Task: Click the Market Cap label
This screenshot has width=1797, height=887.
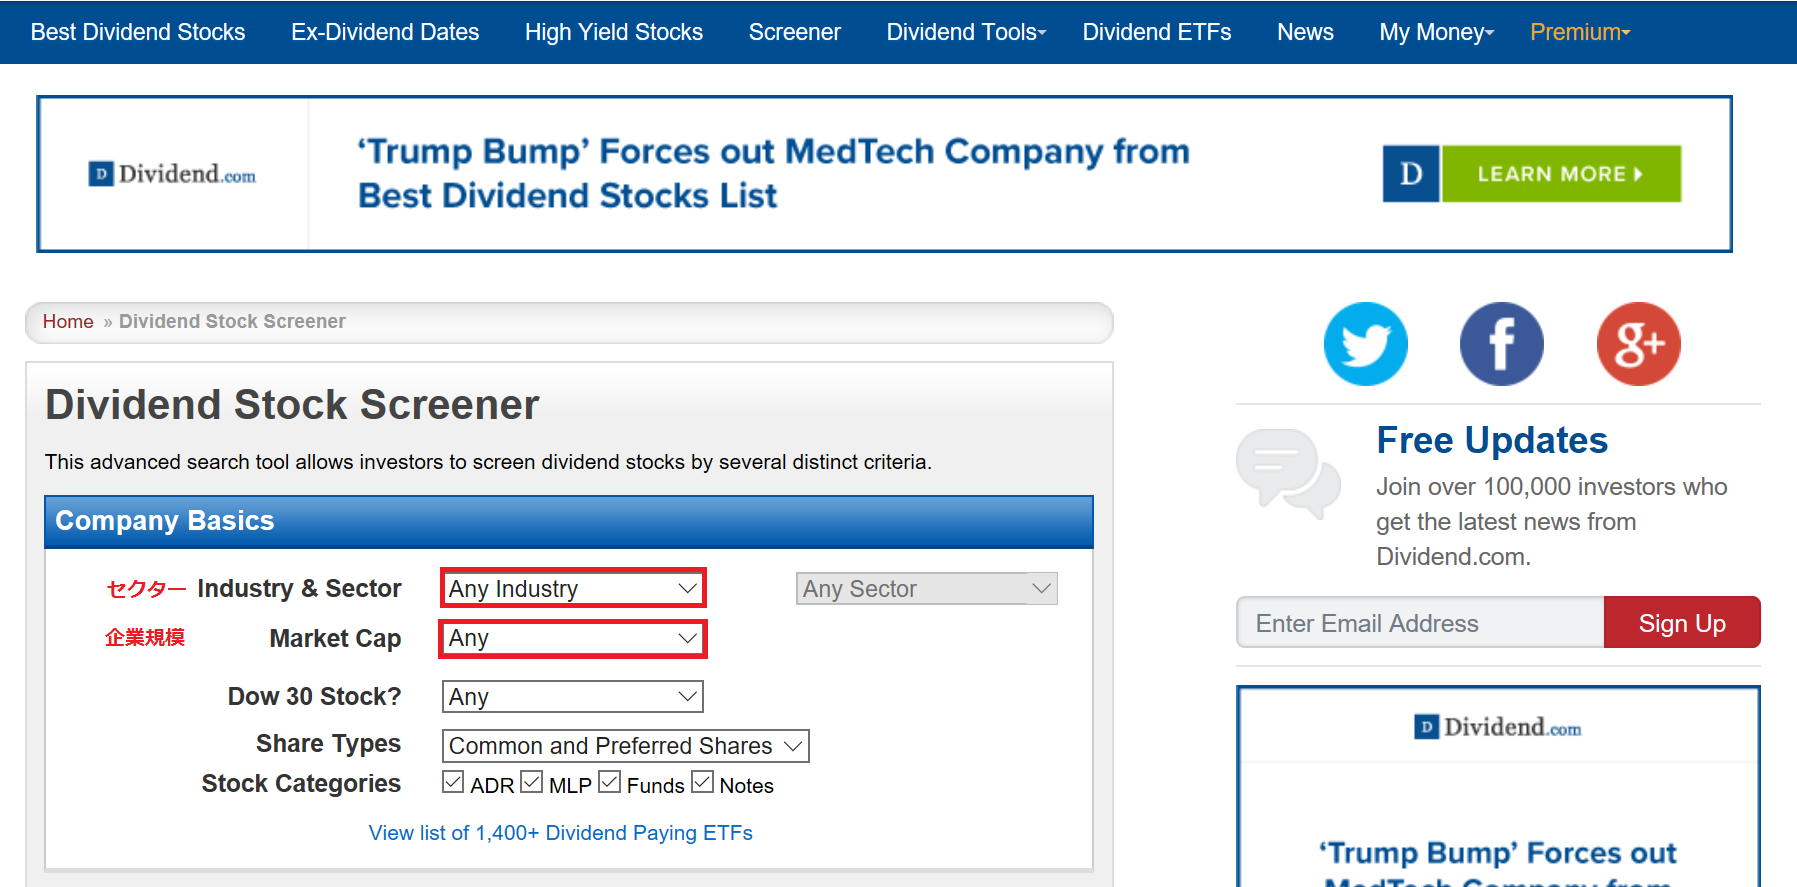Action: [335, 639]
